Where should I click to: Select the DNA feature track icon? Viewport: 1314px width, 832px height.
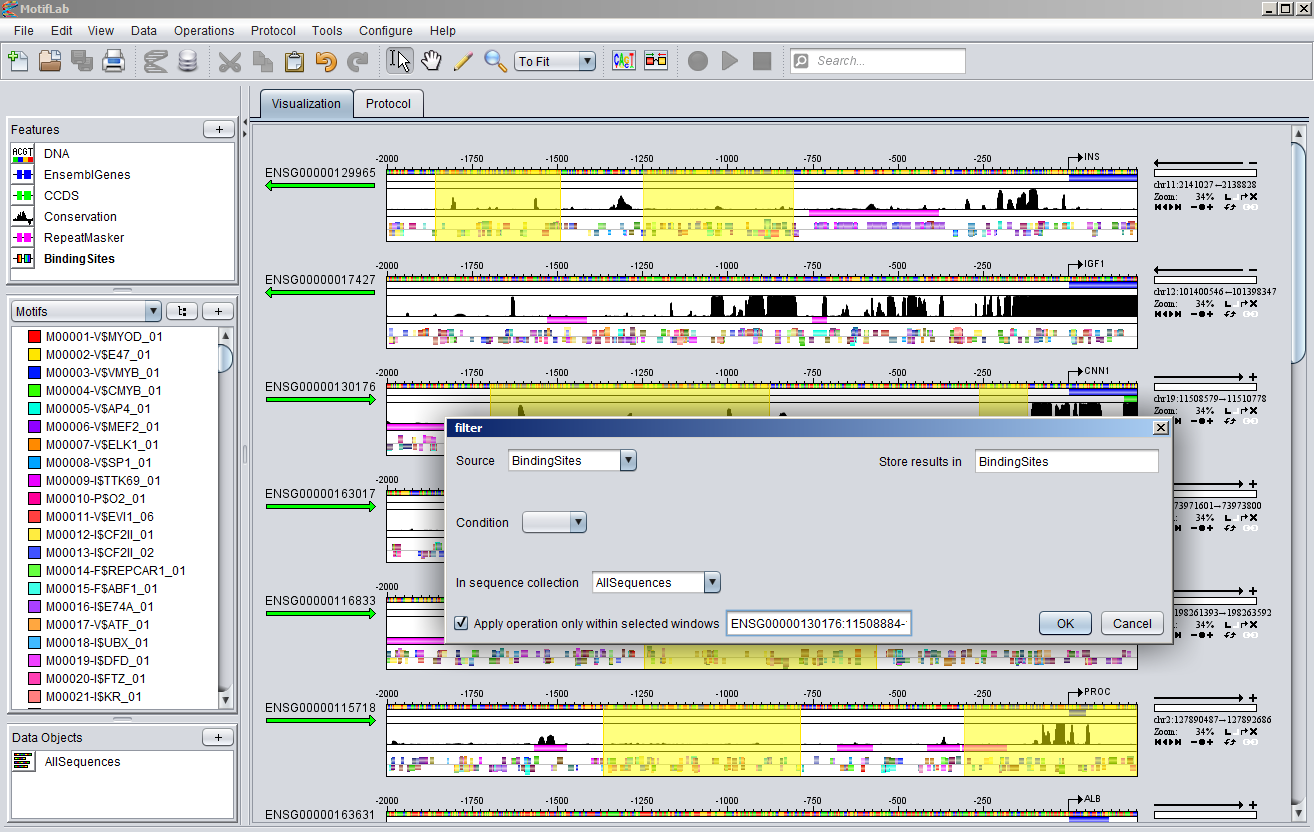[x=23, y=153]
